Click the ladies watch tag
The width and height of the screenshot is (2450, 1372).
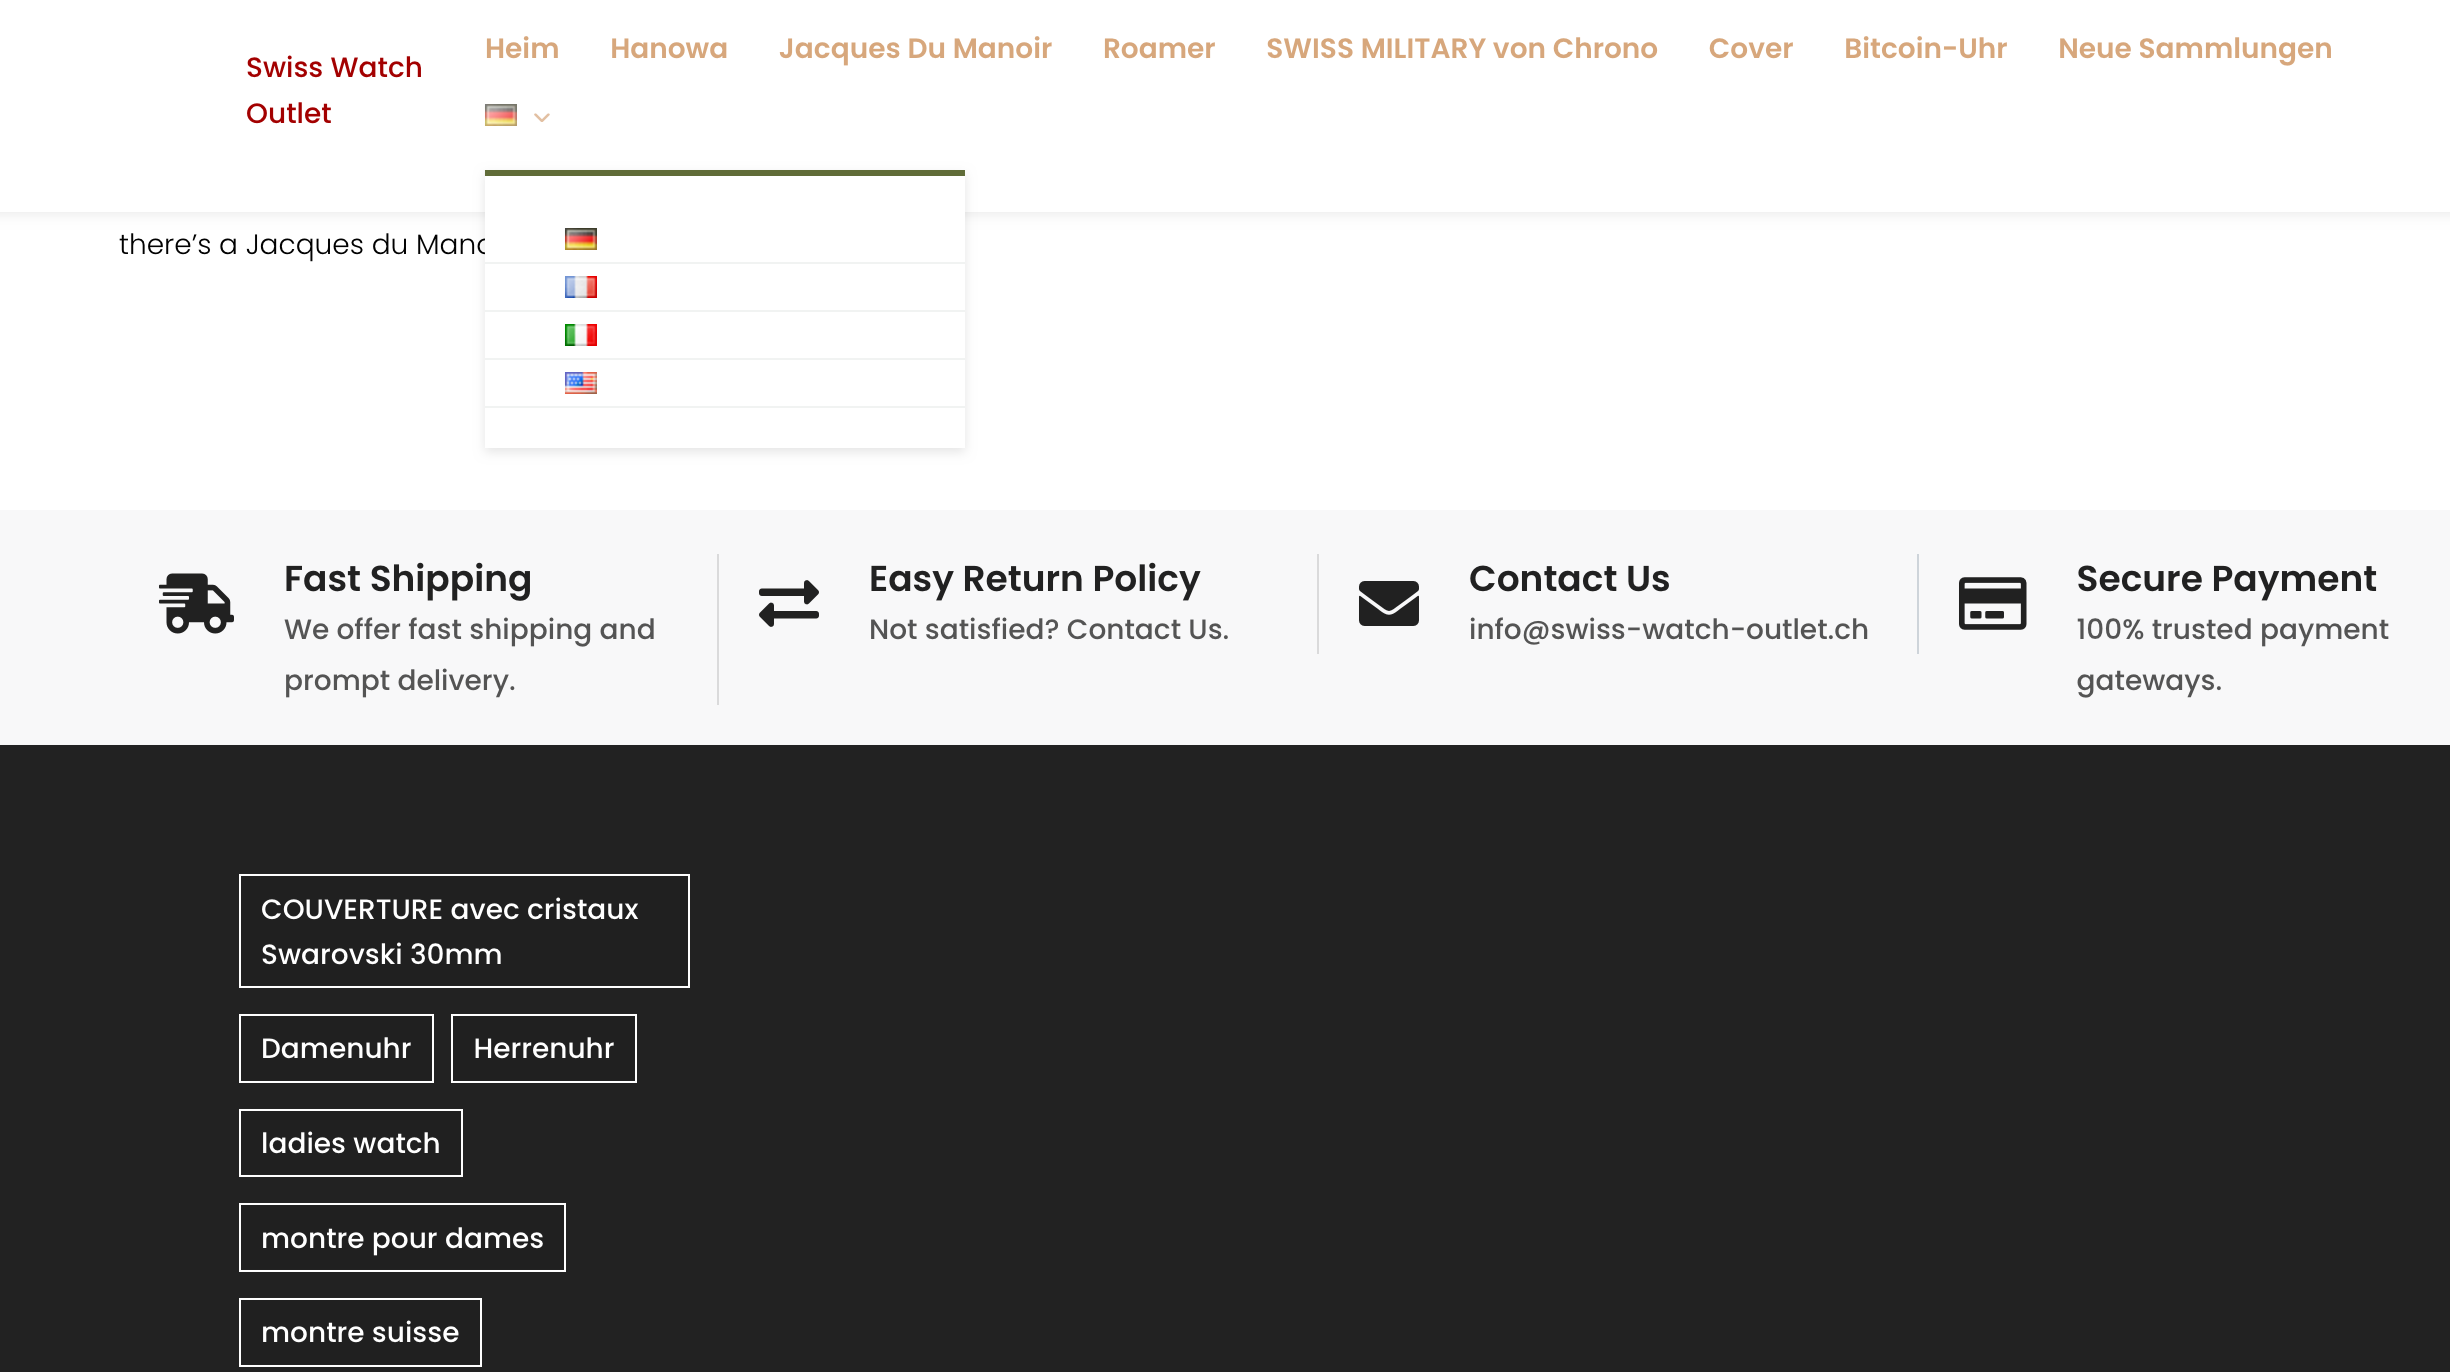point(351,1143)
